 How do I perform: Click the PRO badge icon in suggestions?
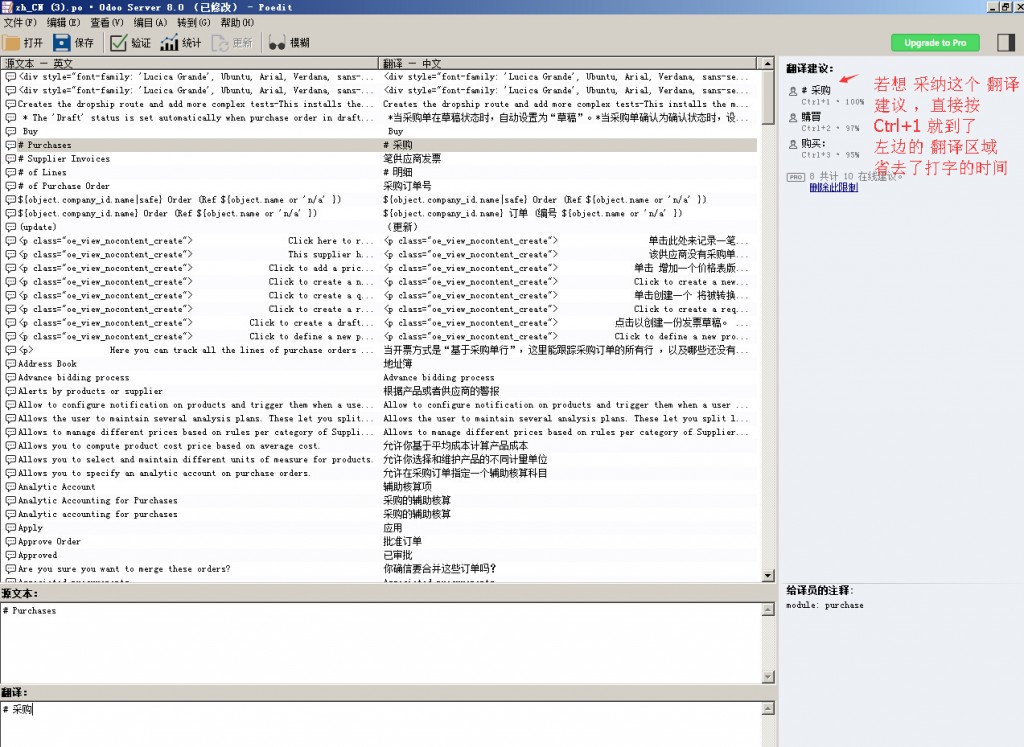pos(795,176)
